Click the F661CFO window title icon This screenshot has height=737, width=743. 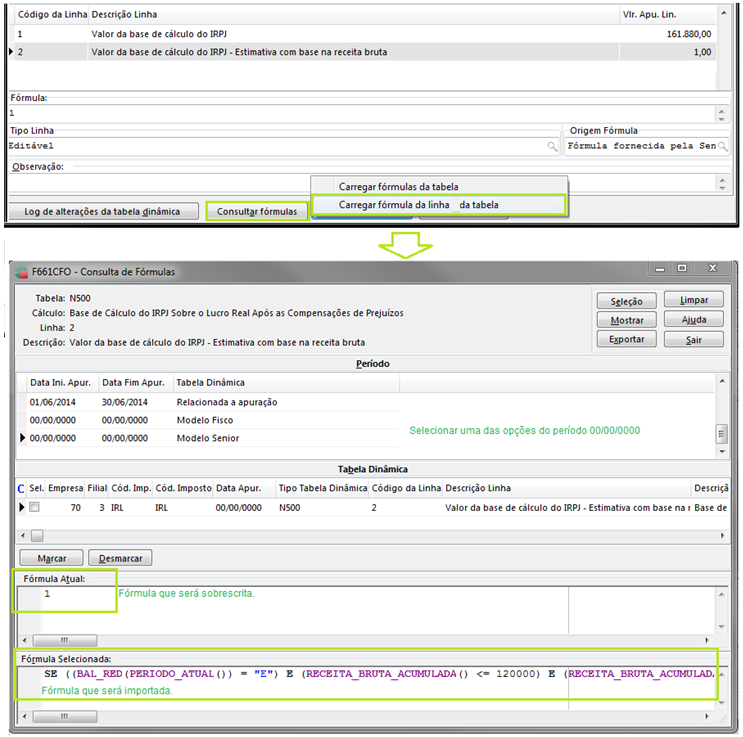pyautogui.click(x=21, y=272)
